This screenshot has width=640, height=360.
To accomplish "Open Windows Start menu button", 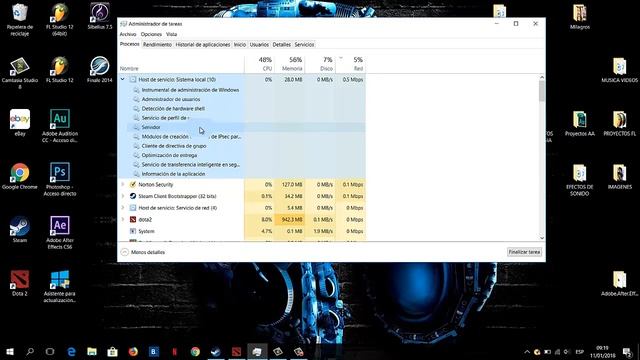I will pos(10,351).
